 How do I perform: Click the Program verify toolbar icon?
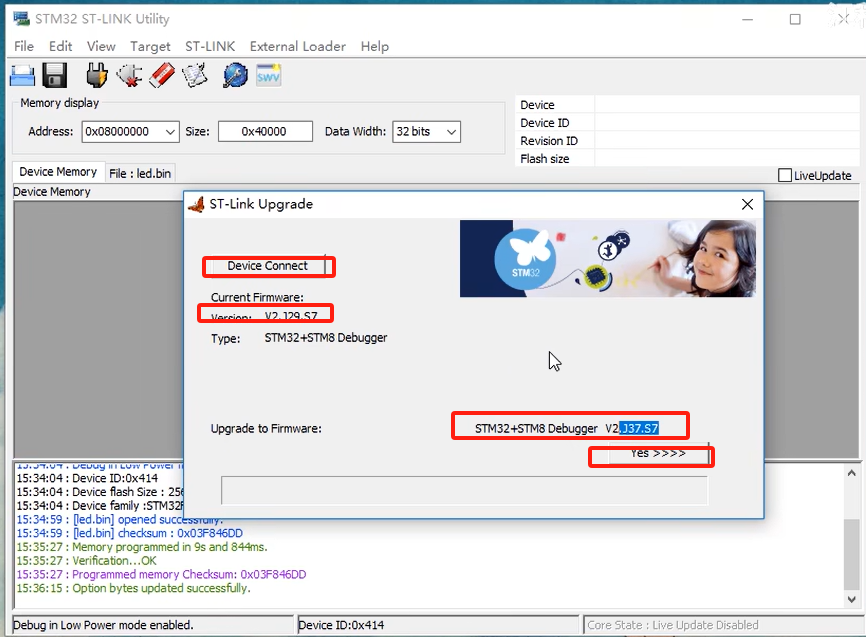194,75
